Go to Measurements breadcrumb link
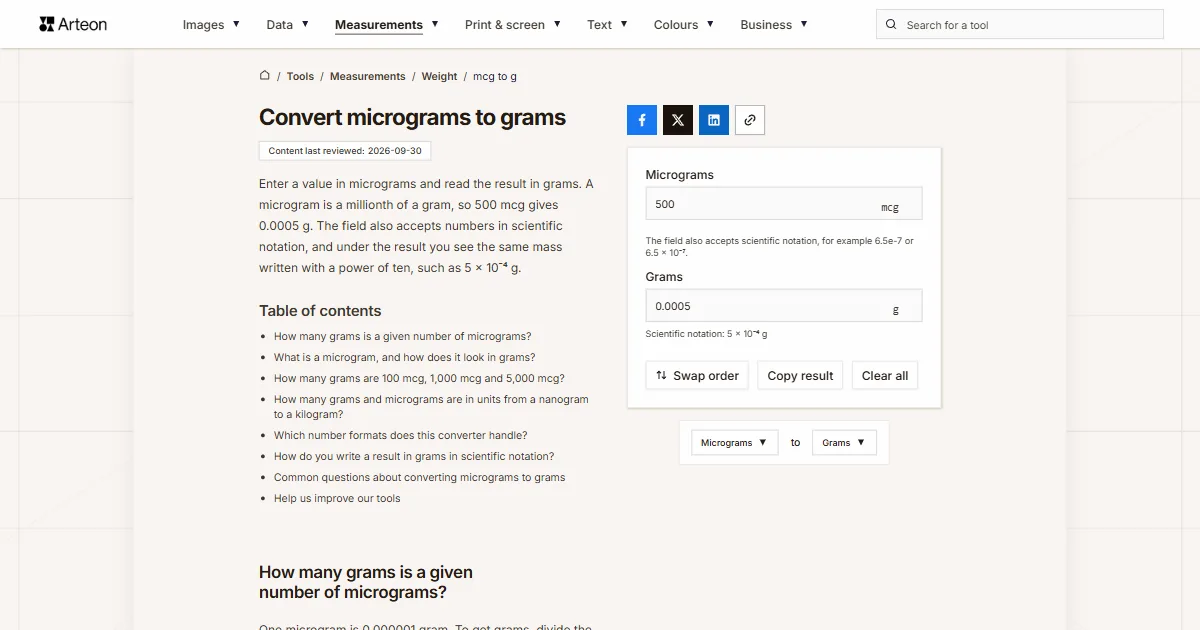 (x=368, y=76)
